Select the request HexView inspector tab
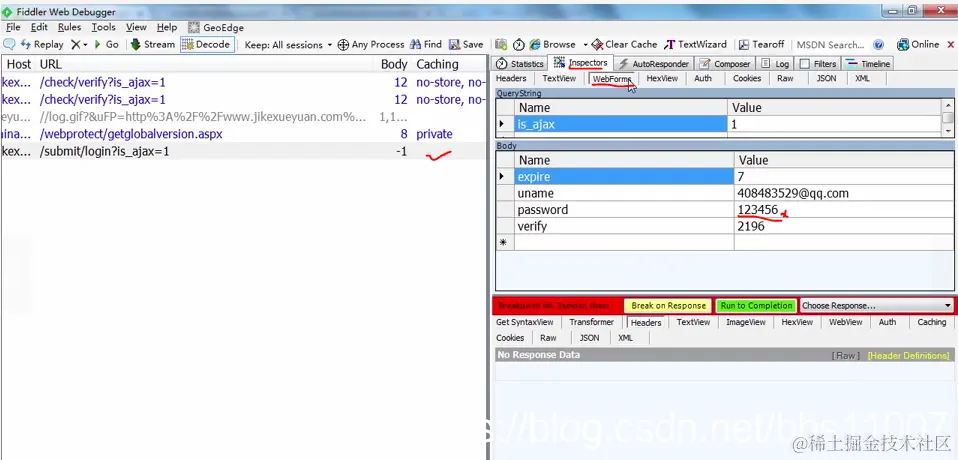 tap(662, 78)
